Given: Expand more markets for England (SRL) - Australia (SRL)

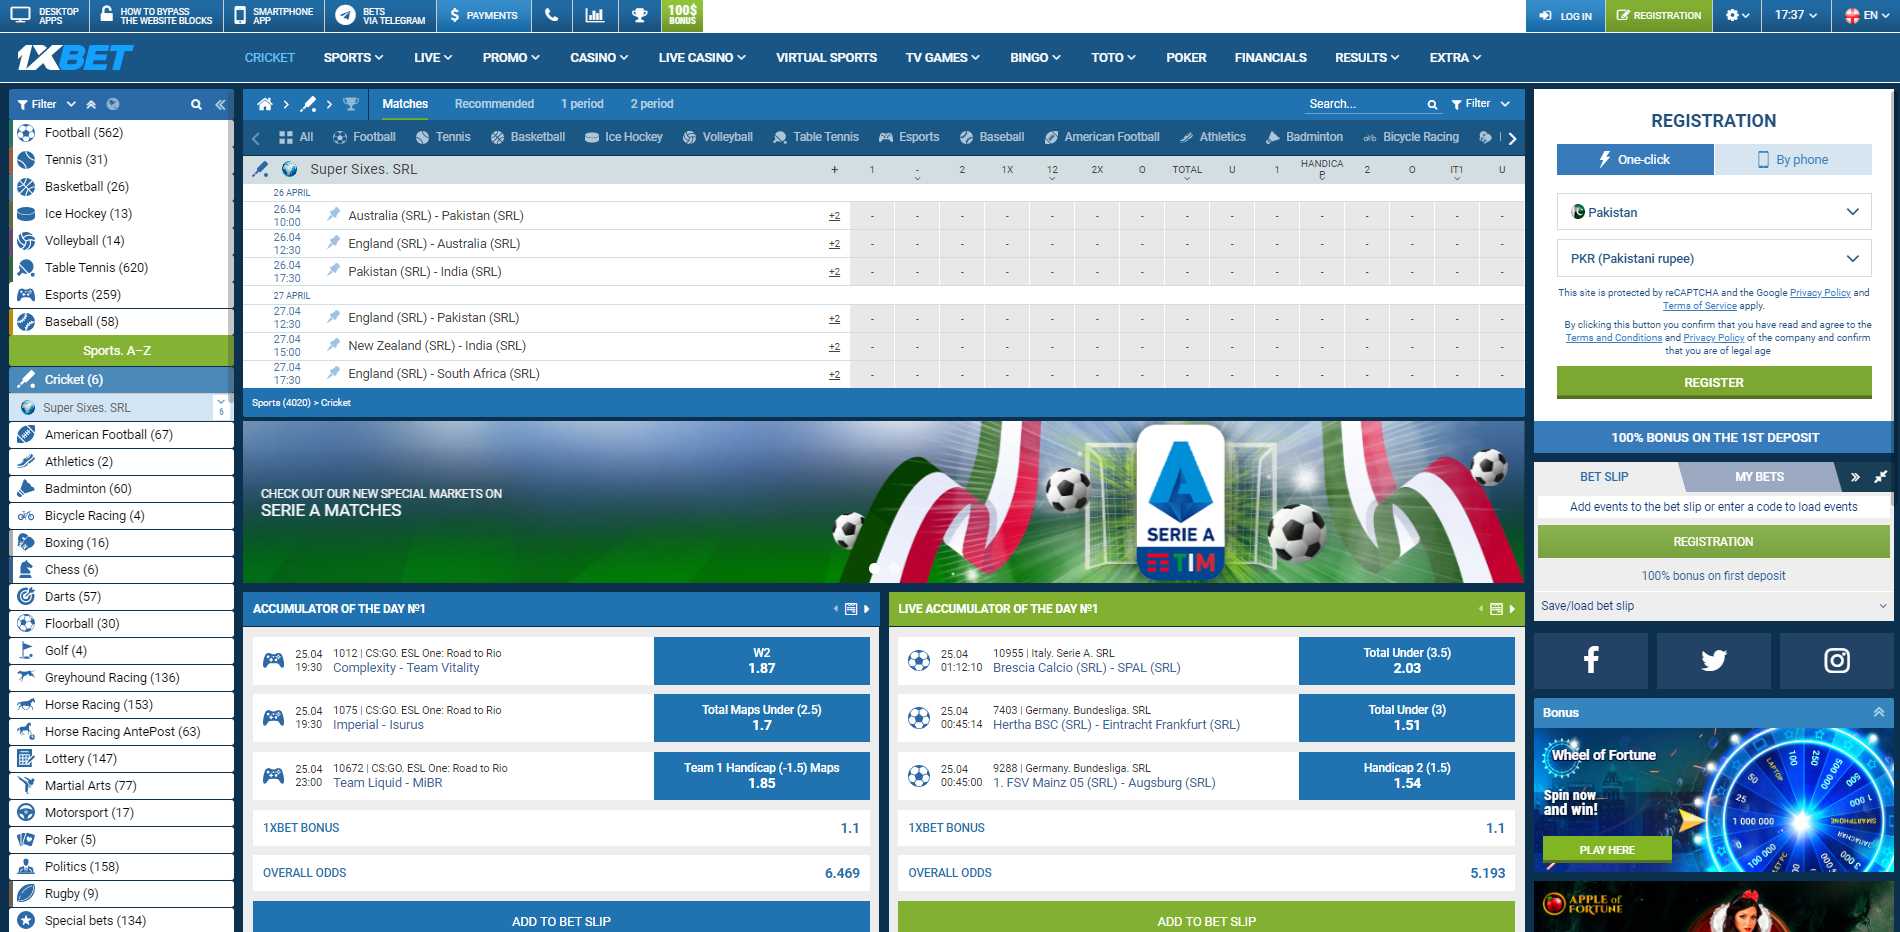Looking at the screenshot, I should tap(834, 244).
